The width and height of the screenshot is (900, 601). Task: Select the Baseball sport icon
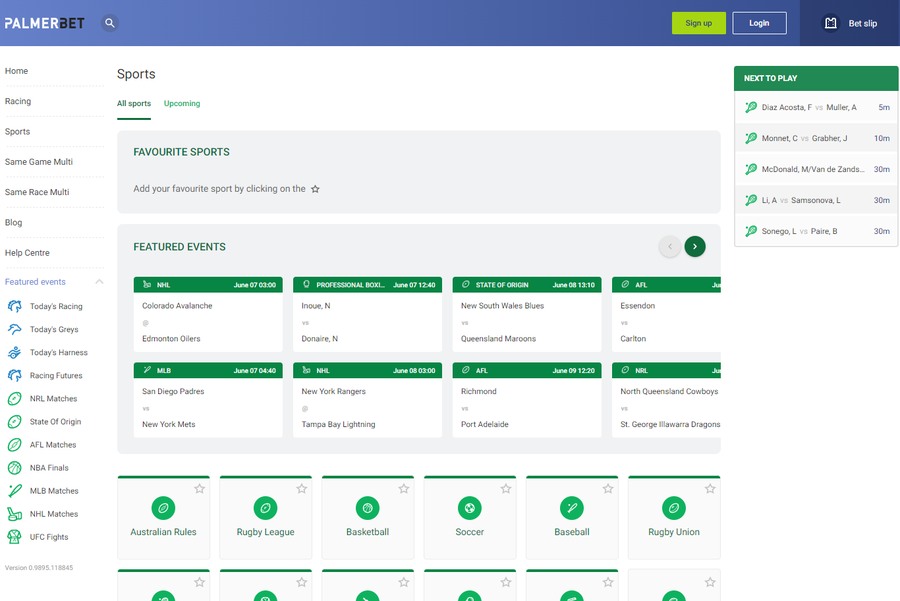click(x=572, y=508)
